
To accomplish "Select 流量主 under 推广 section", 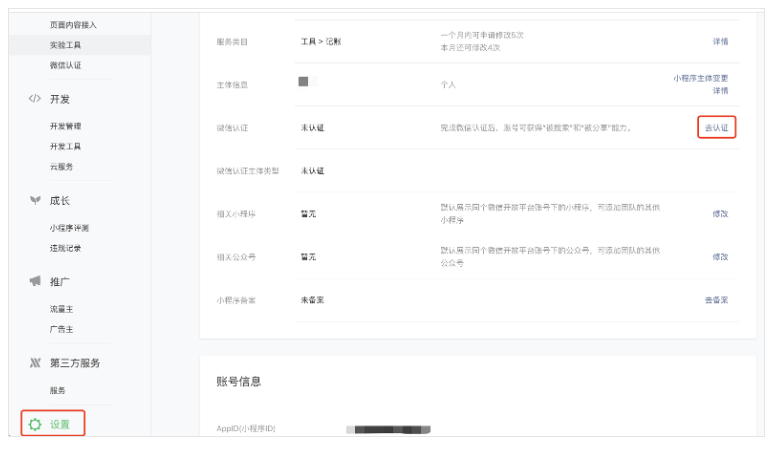I will [x=61, y=309].
